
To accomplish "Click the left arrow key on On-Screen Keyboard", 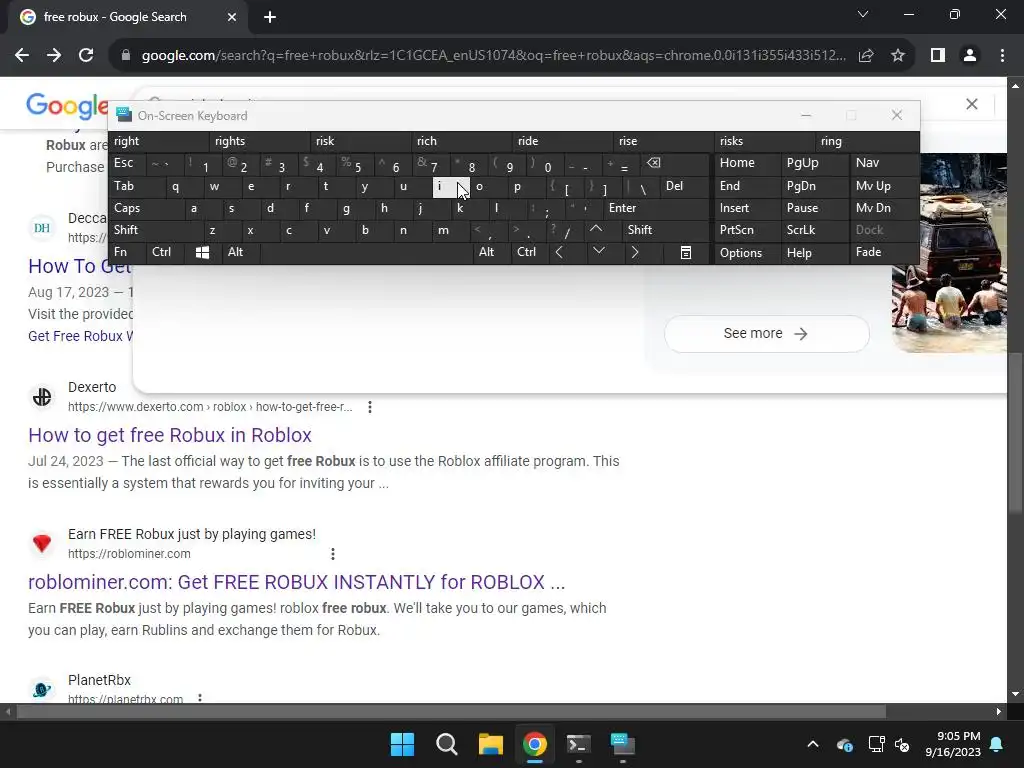I will [x=559, y=252].
